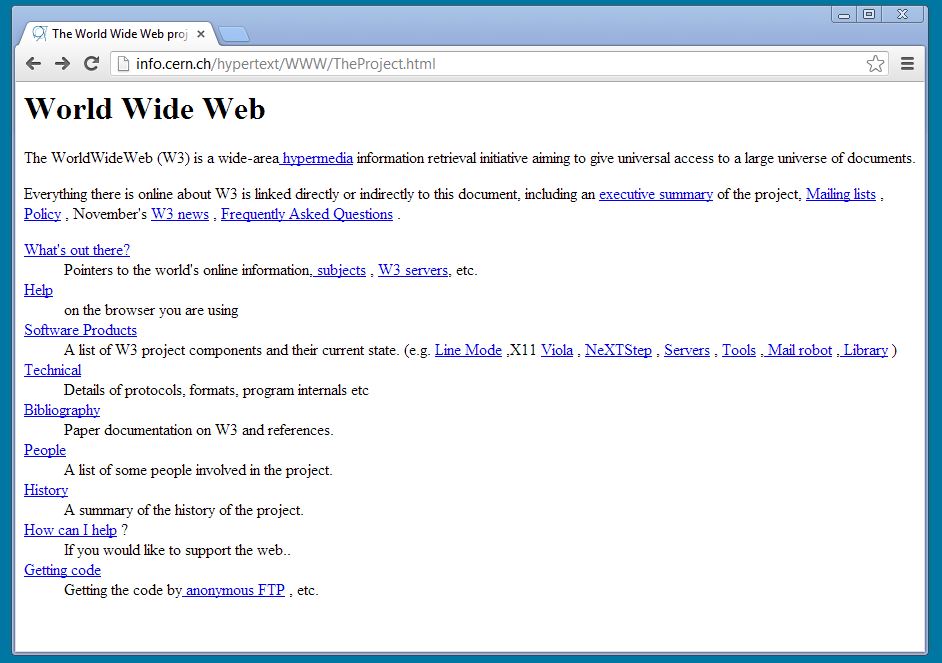Follow the Line Mode browser link
942x663 pixels.
coord(468,350)
